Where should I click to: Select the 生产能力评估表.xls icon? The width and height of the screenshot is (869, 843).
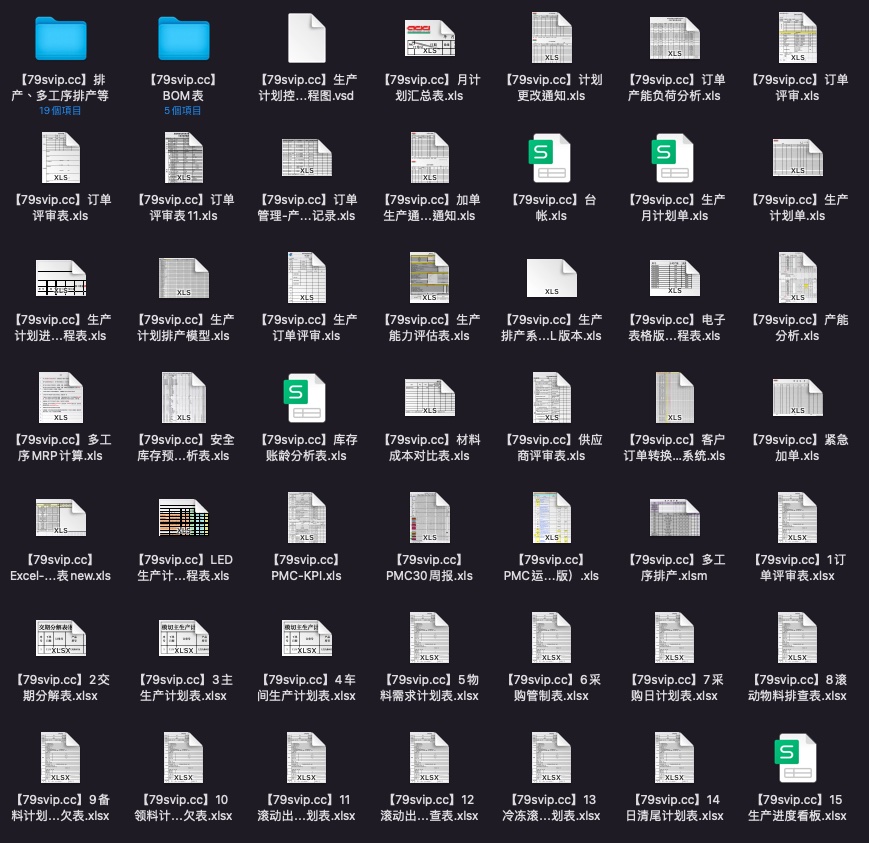[430, 278]
